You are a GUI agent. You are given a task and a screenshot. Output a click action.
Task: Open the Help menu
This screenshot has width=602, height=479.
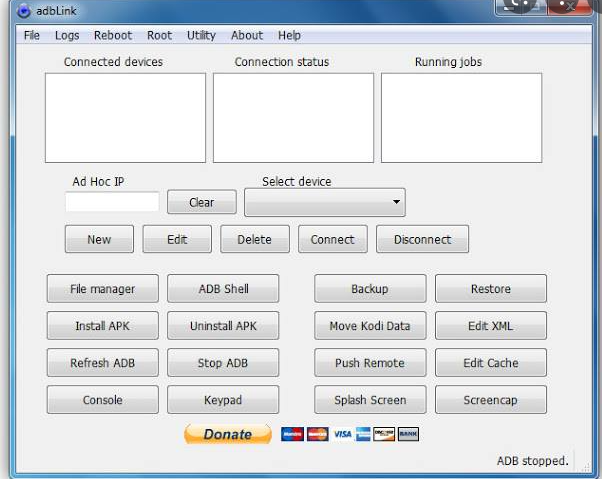tap(289, 35)
